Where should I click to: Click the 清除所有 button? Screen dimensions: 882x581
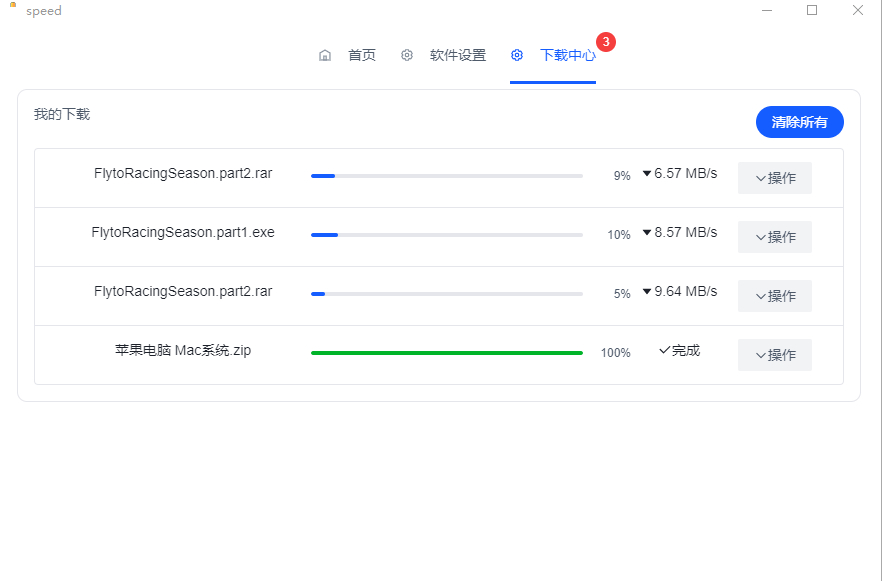[x=799, y=121]
